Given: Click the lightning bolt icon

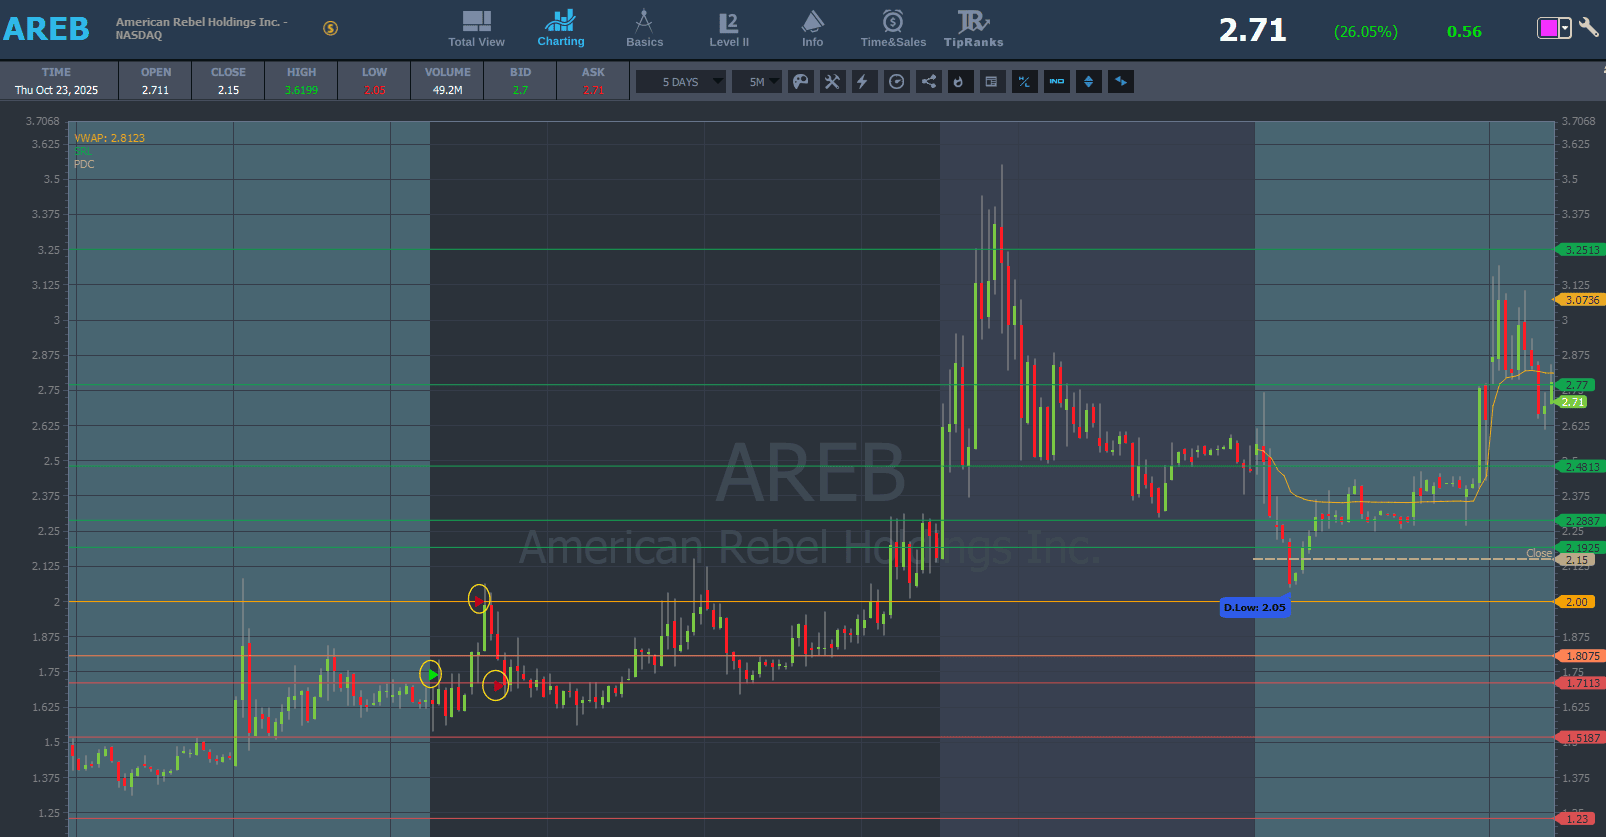Looking at the screenshot, I should (863, 82).
